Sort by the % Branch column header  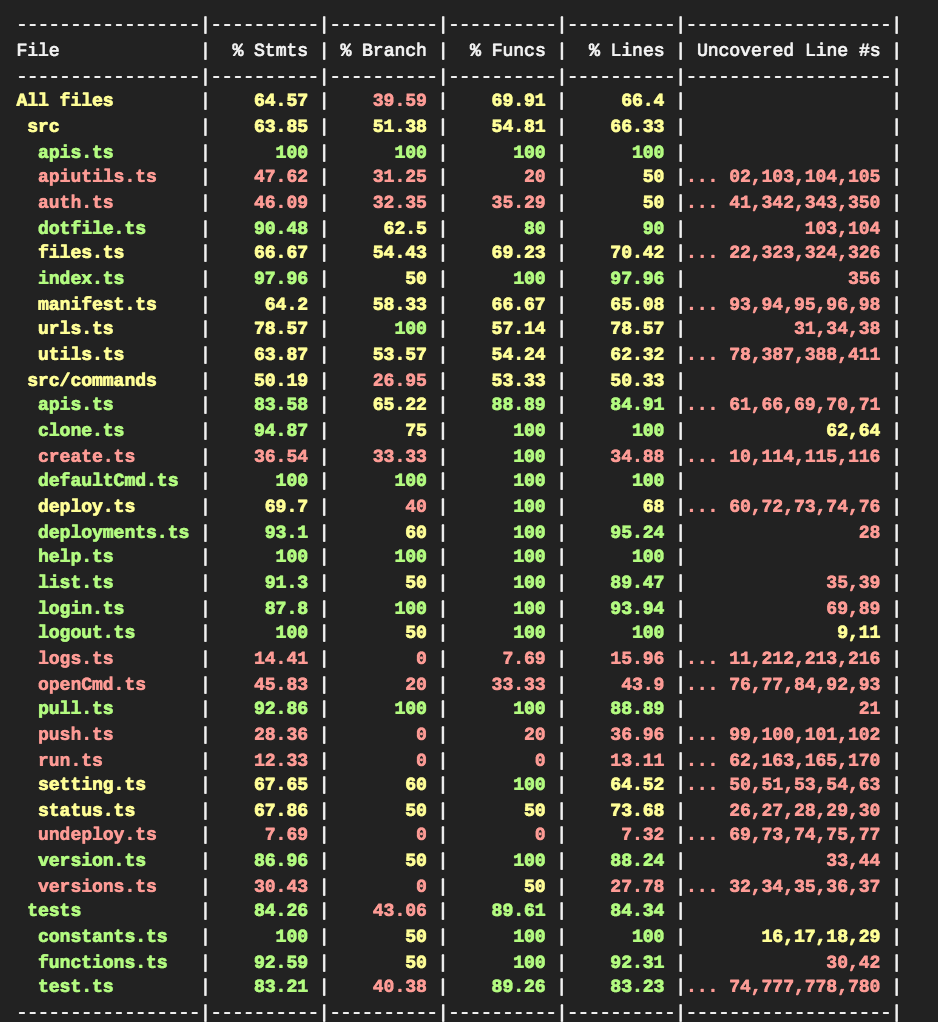384,49
